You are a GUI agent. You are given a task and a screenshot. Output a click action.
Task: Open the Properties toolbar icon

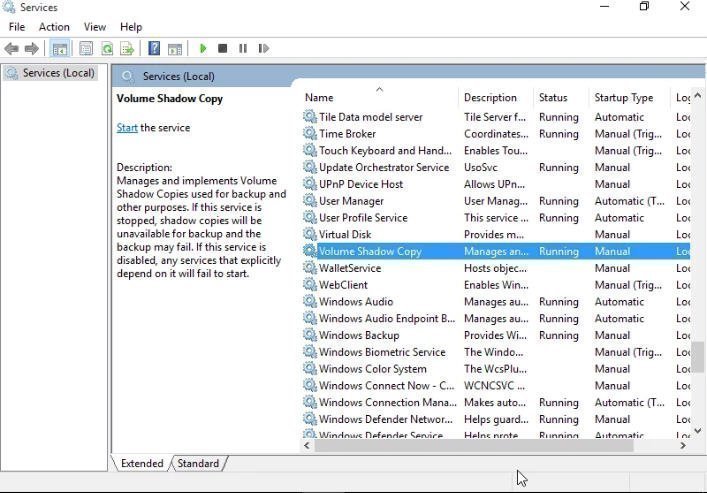click(x=86, y=48)
